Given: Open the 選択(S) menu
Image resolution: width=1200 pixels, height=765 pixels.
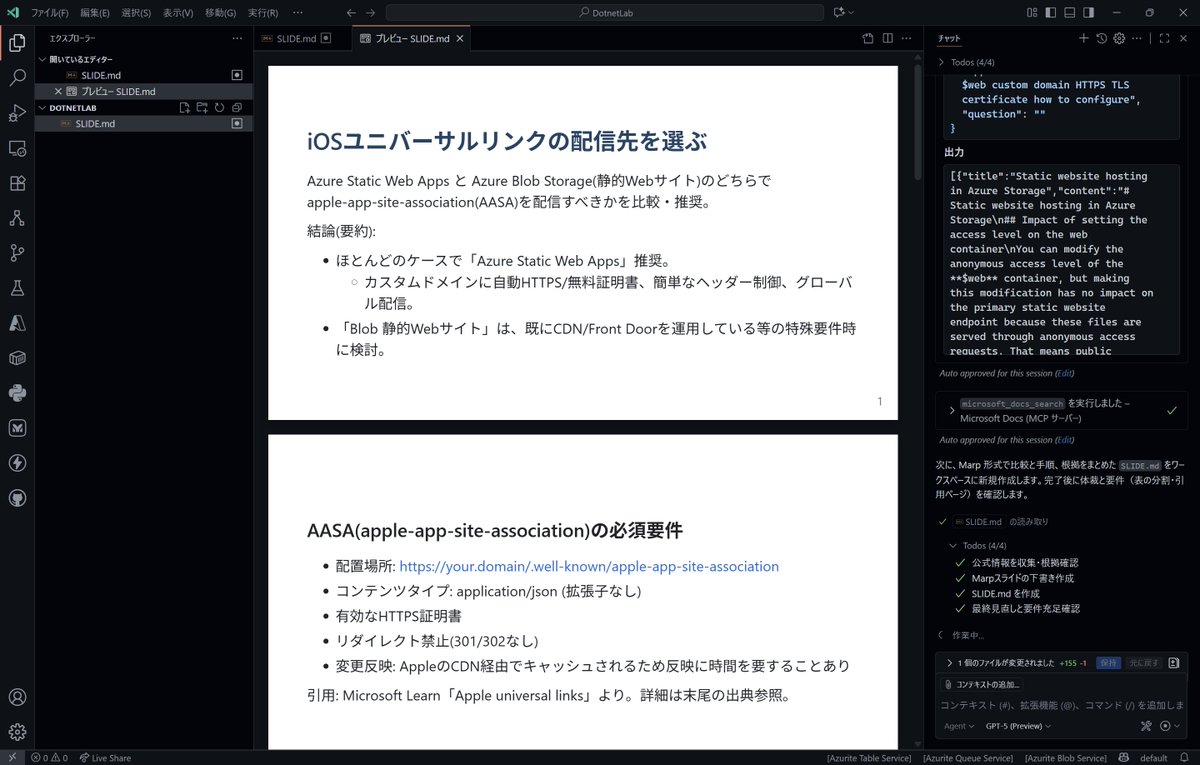Looking at the screenshot, I should (136, 13).
